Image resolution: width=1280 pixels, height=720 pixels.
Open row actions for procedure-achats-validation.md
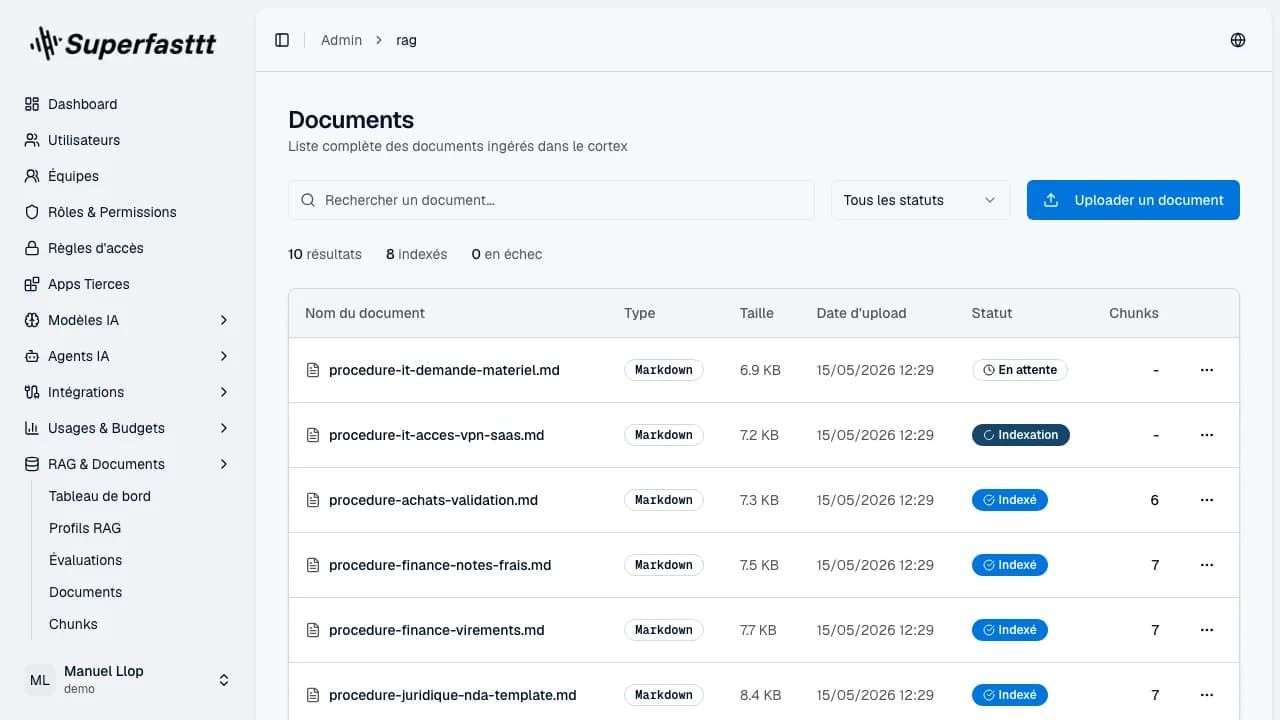coord(1207,500)
